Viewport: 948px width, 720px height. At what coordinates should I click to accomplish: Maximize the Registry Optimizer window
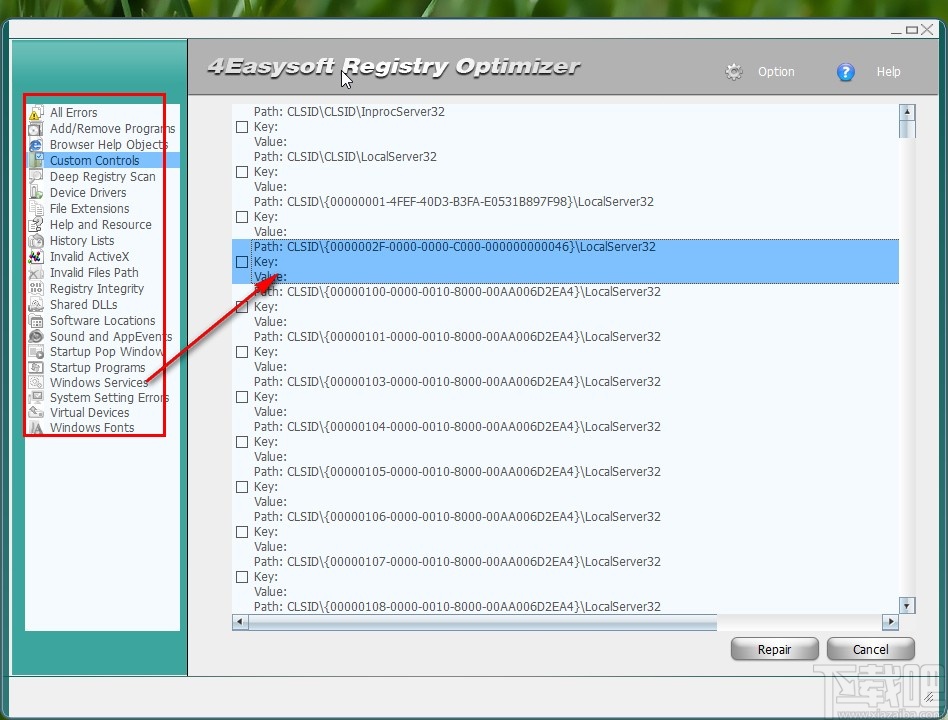tap(912, 30)
